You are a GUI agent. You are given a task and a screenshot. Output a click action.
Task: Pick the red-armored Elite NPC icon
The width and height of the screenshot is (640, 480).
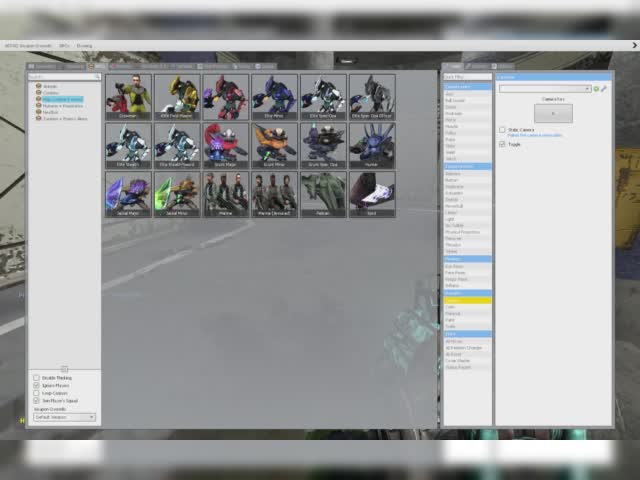click(226, 97)
